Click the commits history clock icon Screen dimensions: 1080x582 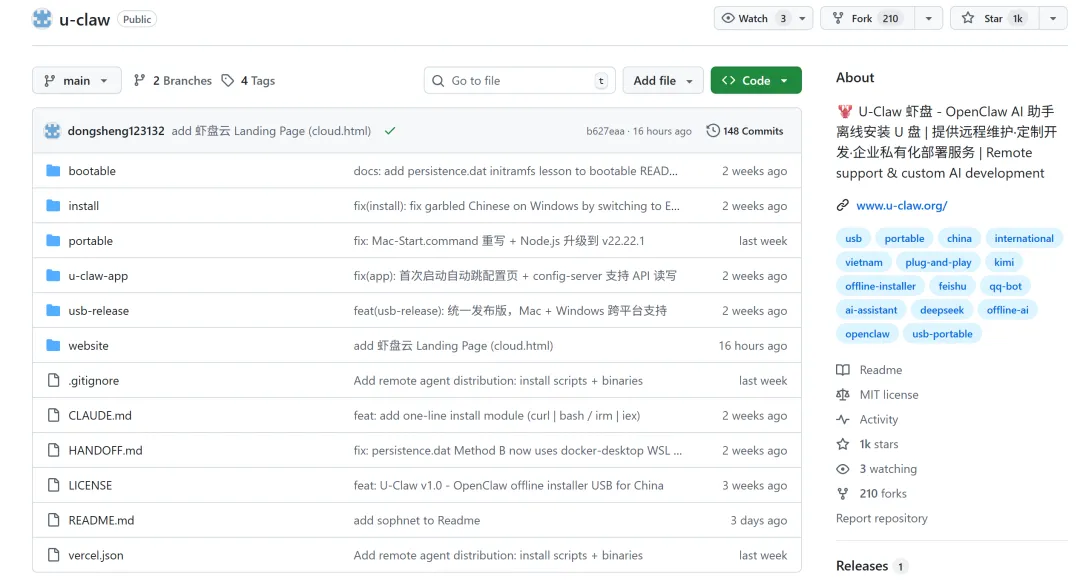coord(713,131)
